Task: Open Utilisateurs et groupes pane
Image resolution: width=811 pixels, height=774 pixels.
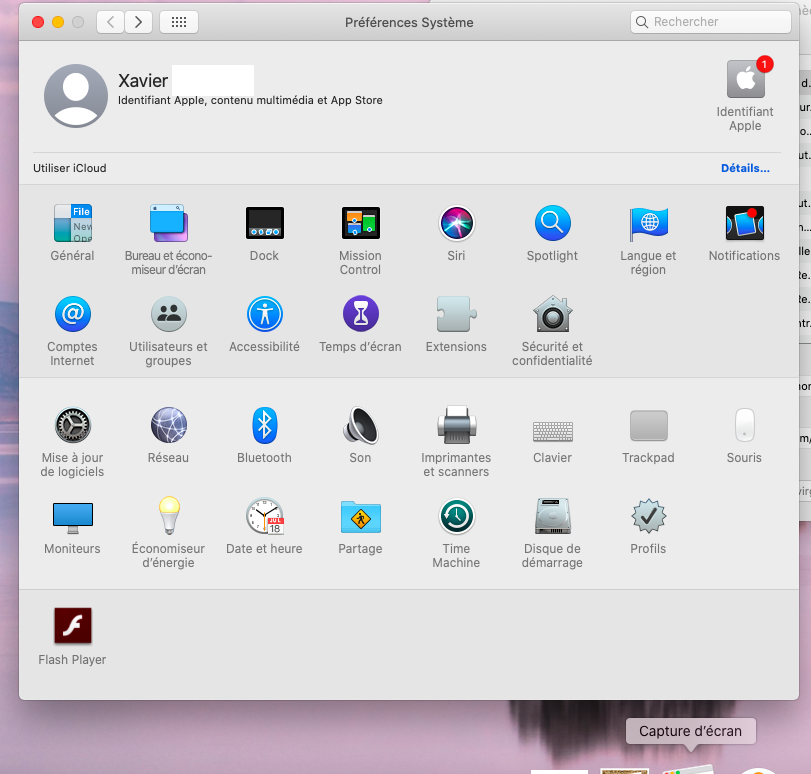Action: point(169,314)
